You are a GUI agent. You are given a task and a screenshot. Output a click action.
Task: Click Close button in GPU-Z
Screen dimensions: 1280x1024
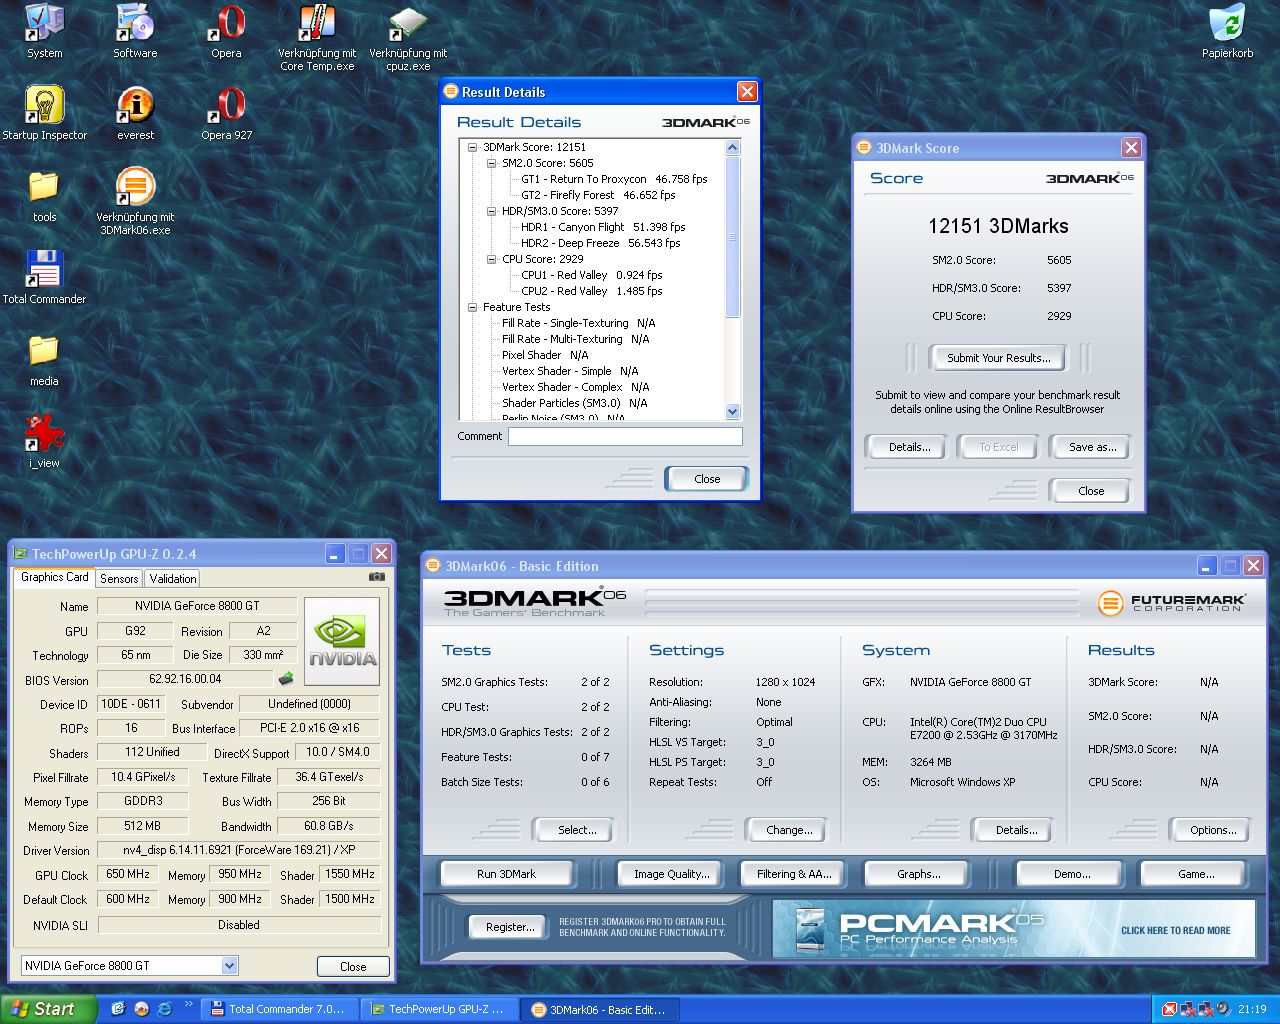353,966
